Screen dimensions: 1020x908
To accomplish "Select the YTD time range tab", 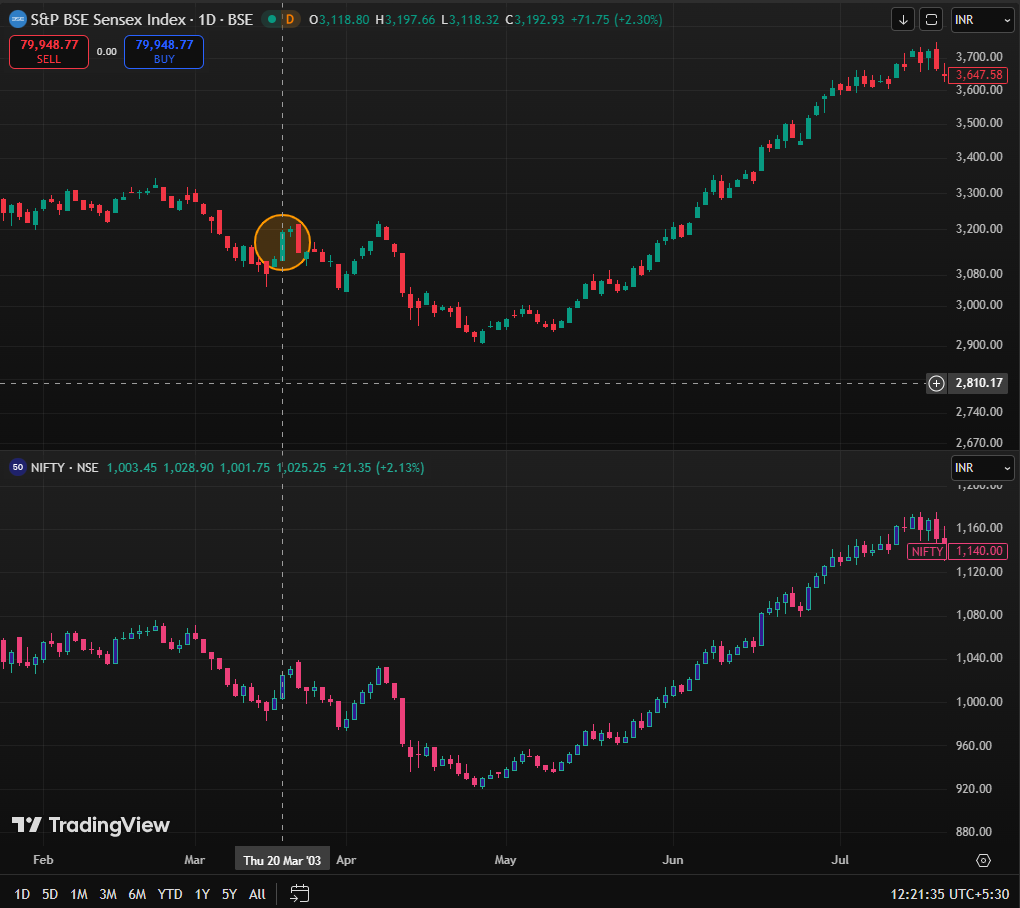I will pyautogui.click(x=170, y=893).
